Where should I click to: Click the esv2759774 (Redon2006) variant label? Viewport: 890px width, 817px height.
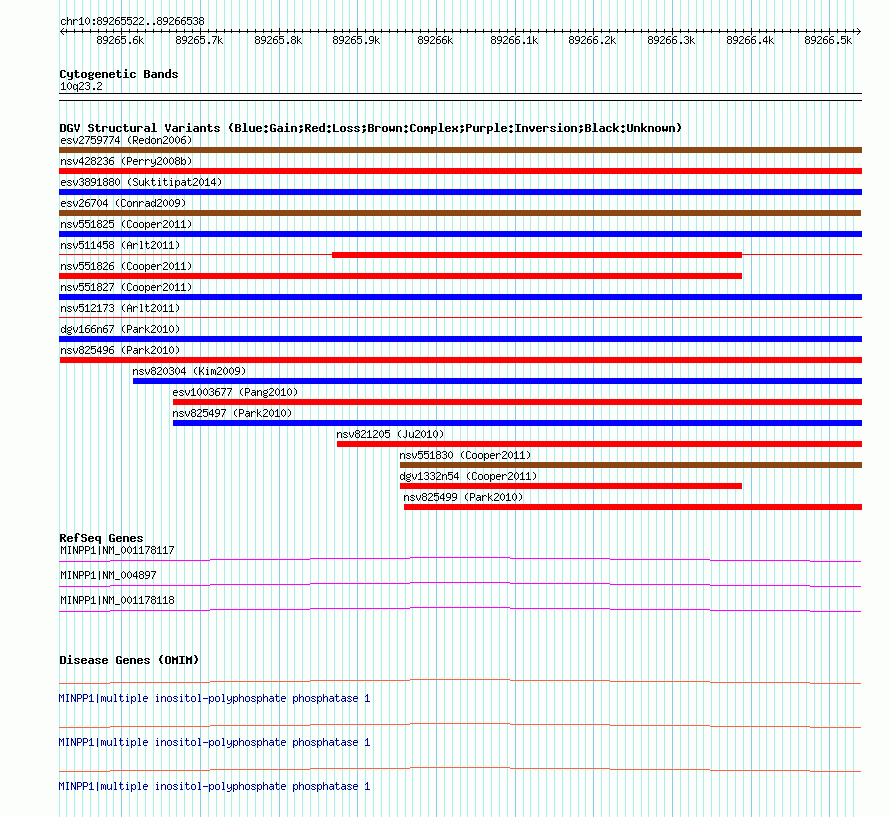[x=126, y=140]
